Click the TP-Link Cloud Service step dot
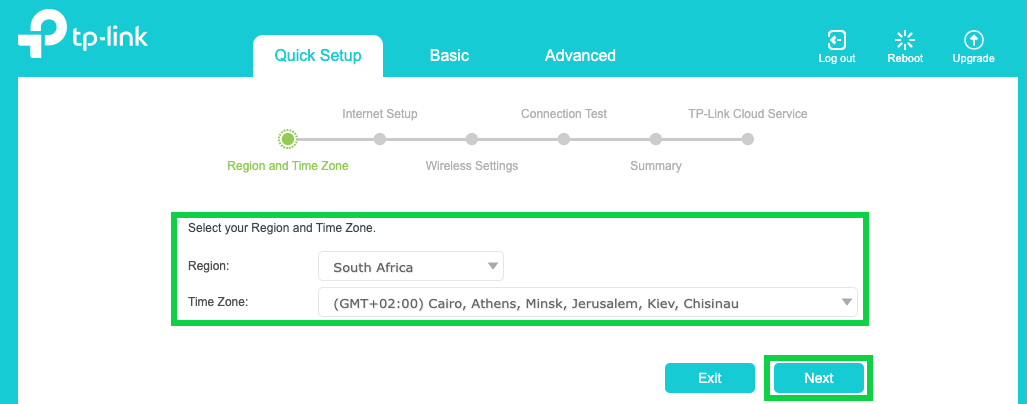Screen dimensions: 1027x404 (748, 139)
